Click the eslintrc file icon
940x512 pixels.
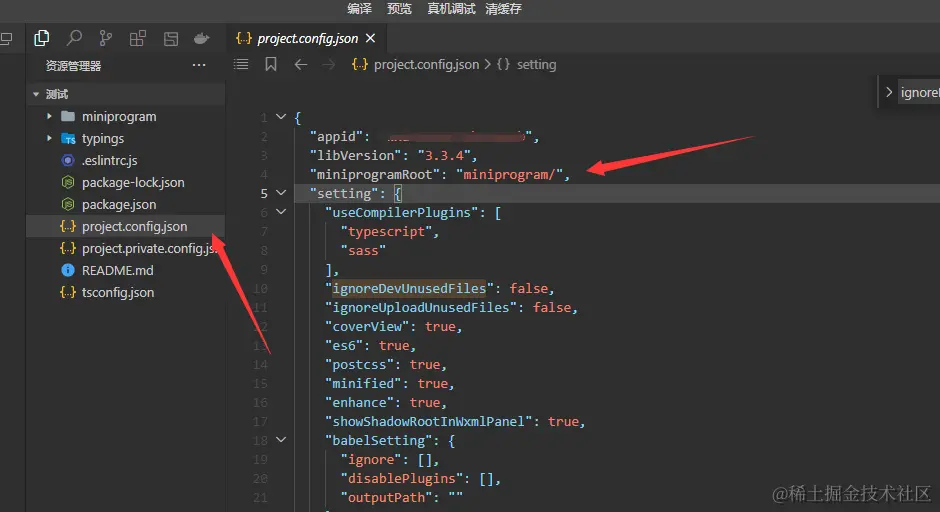point(68,161)
